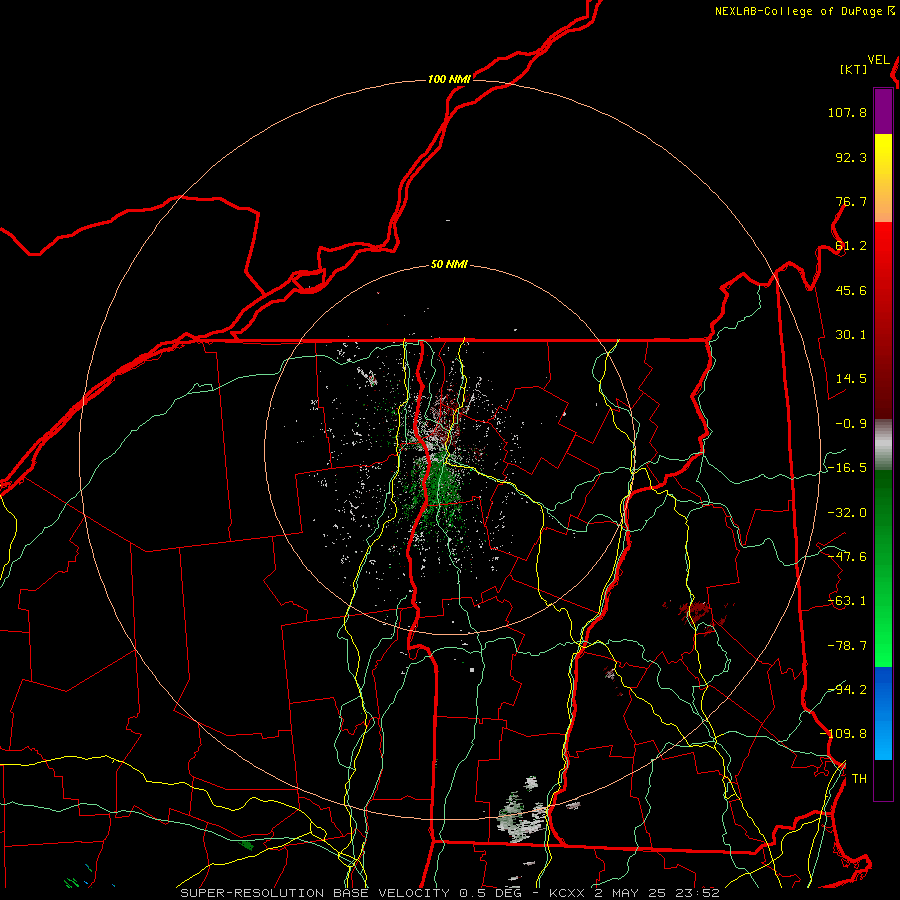Viewport: 900px width, 900px height.
Task: Click the -109.8 velocity scale value
Action: click(x=843, y=734)
